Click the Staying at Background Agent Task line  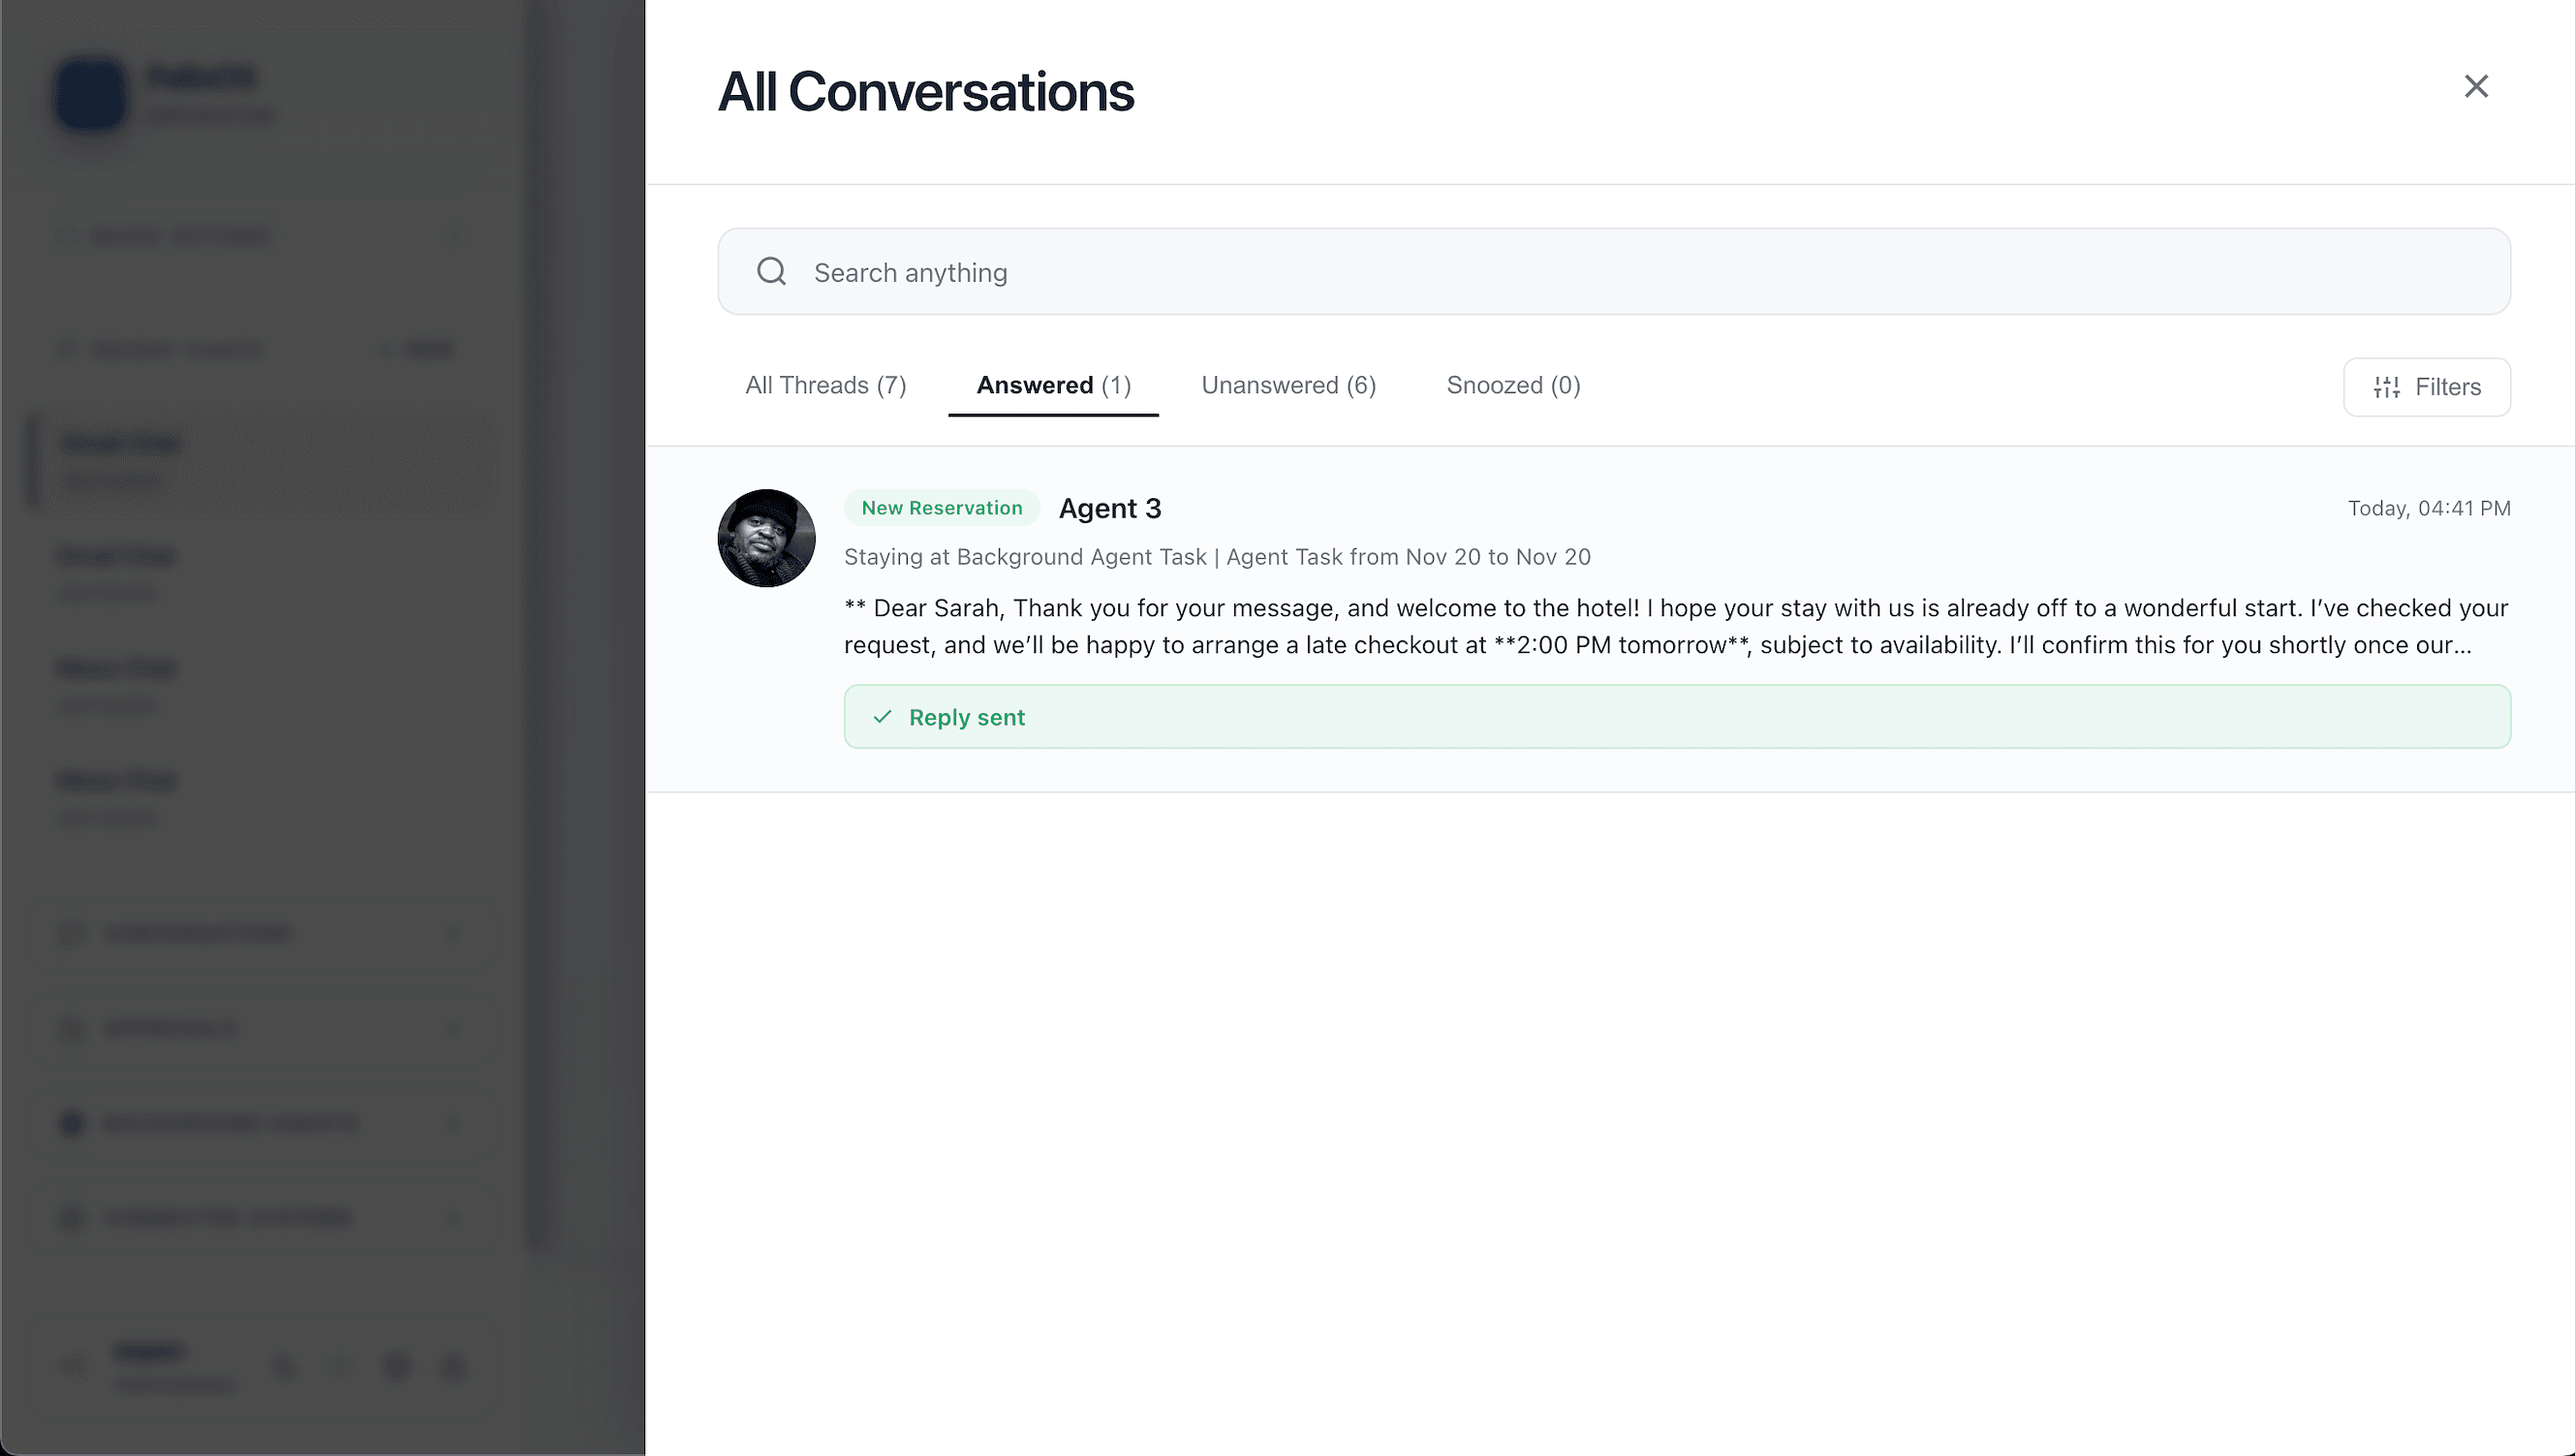tap(1216, 557)
